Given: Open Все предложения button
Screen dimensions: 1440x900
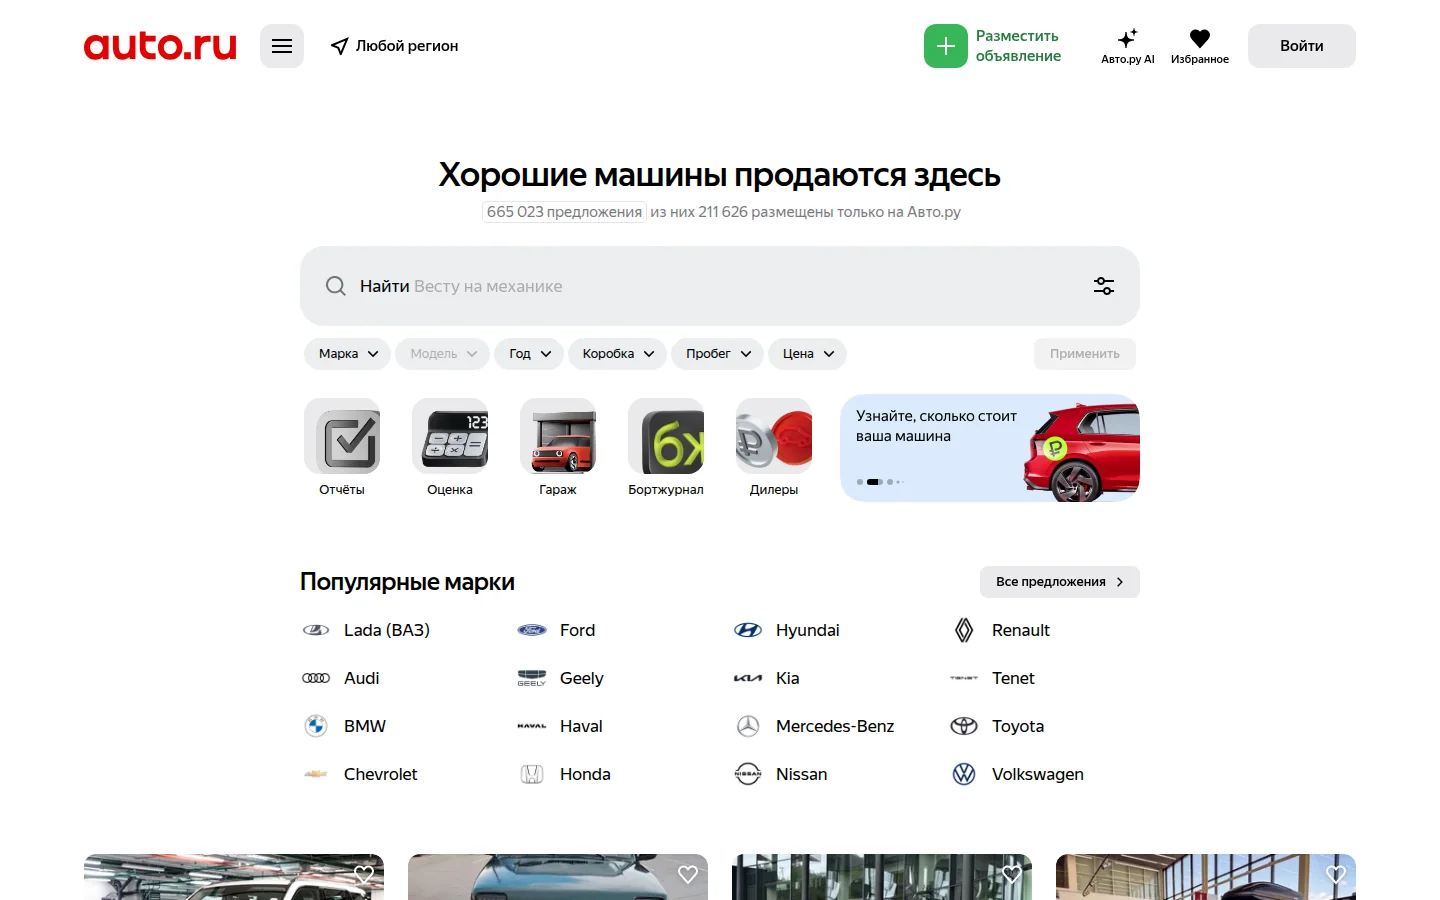Looking at the screenshot, I should pos(1060,582).
